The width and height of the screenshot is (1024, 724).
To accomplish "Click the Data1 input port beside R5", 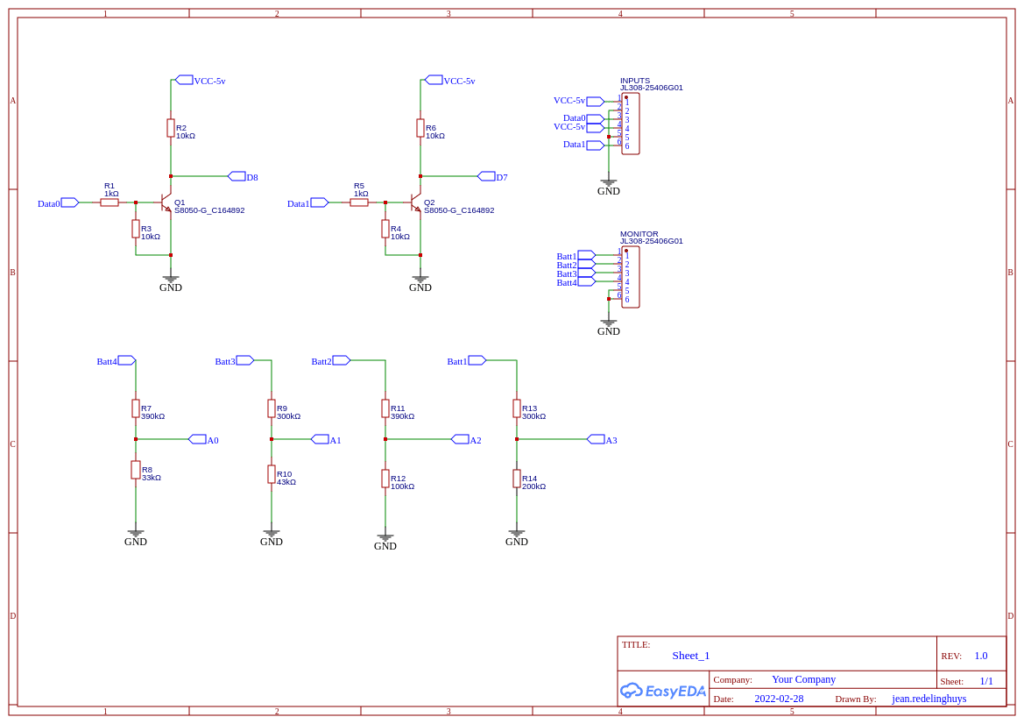I will coord(319,203).
